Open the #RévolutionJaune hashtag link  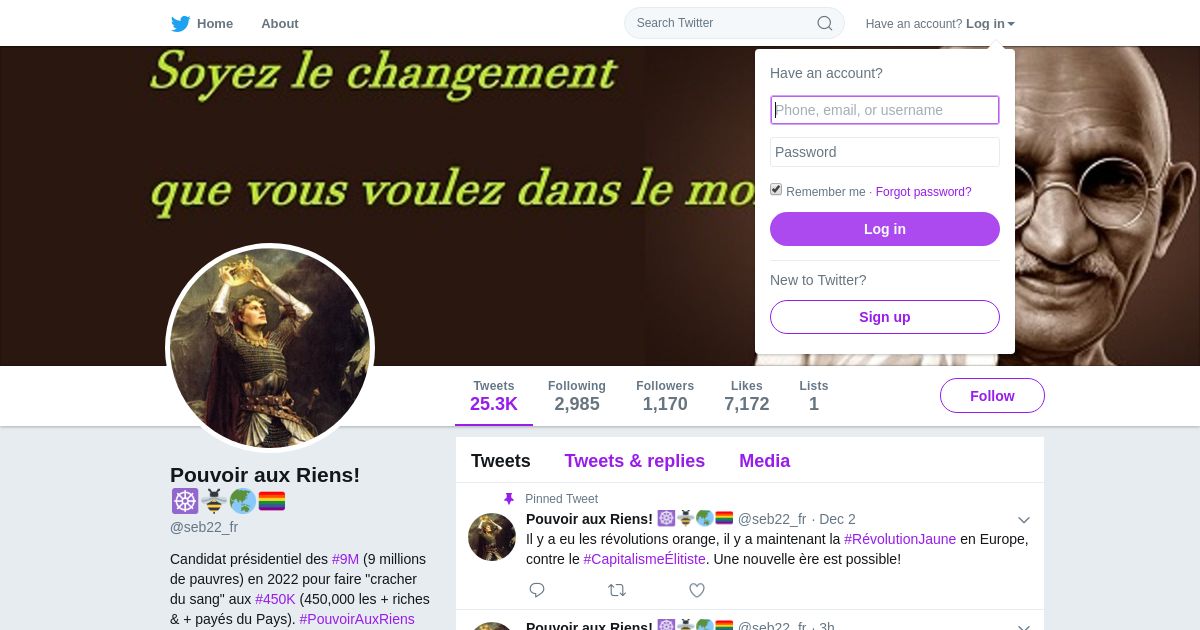pyautogui.click(x=900, y=539)
